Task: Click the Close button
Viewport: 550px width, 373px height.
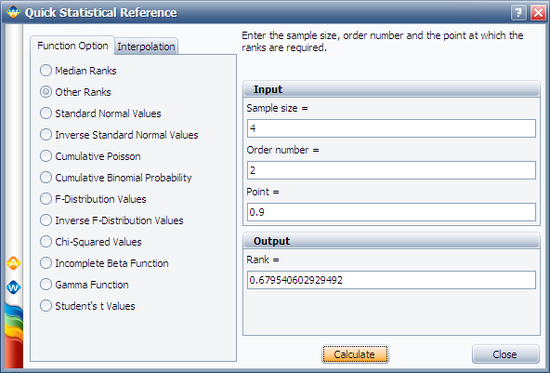Action: point(505,354)
